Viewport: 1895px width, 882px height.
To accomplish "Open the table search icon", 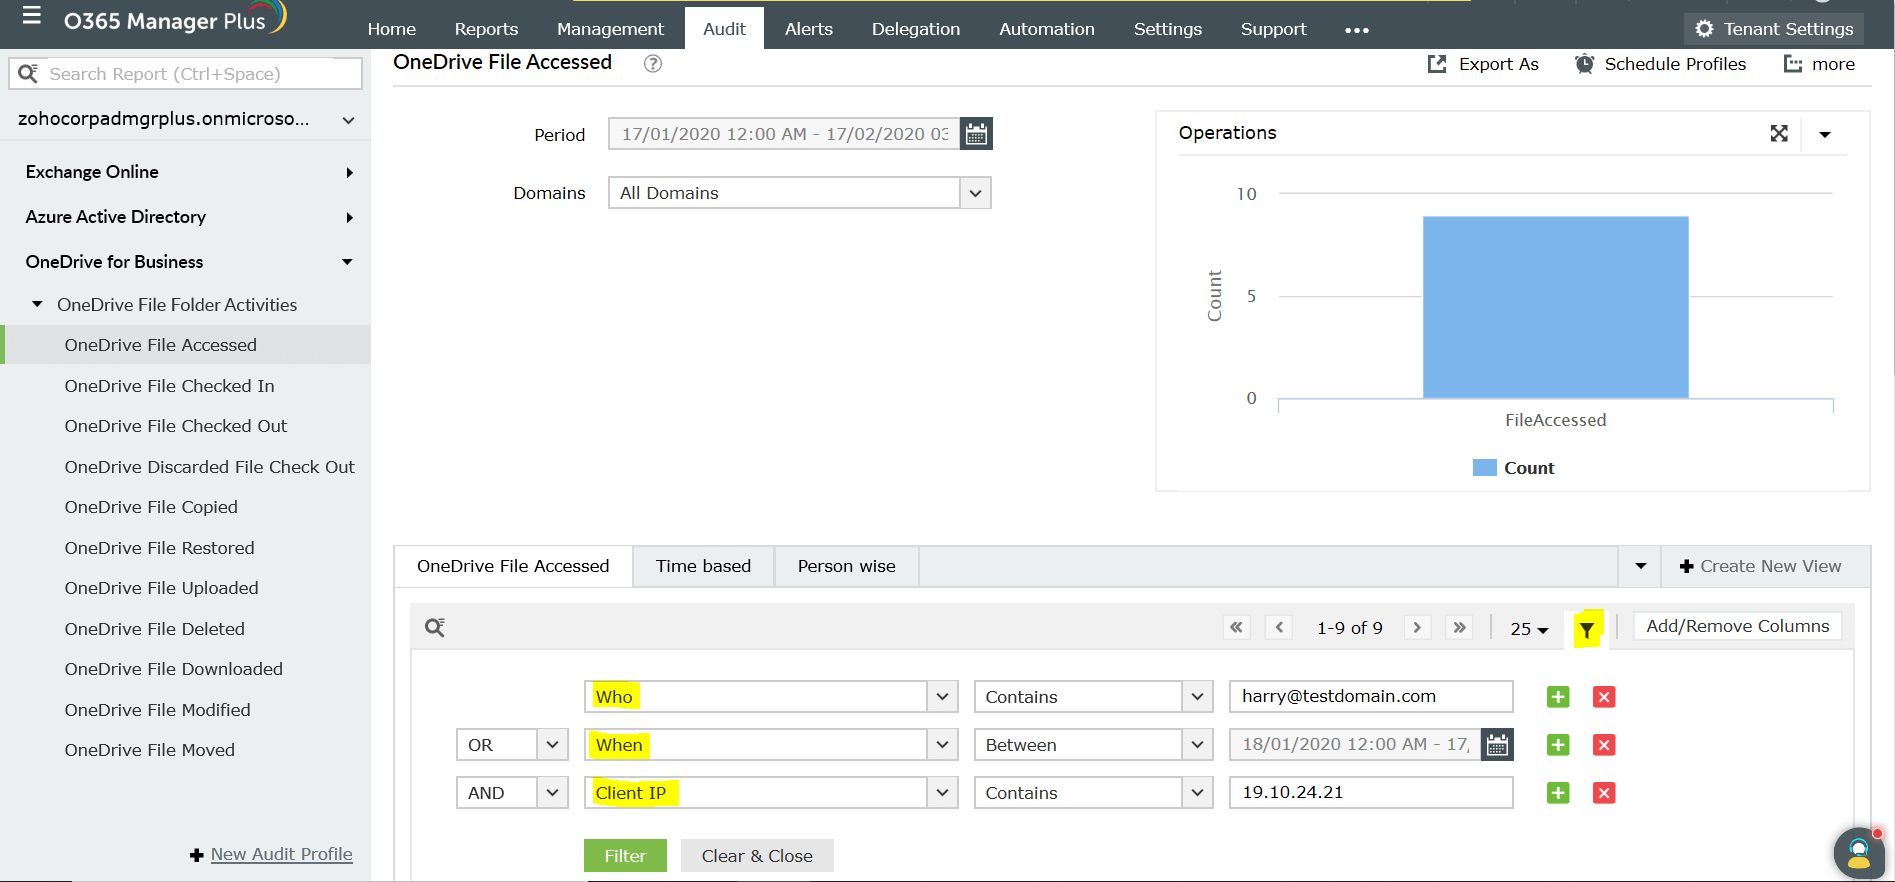I will (435, 627).
